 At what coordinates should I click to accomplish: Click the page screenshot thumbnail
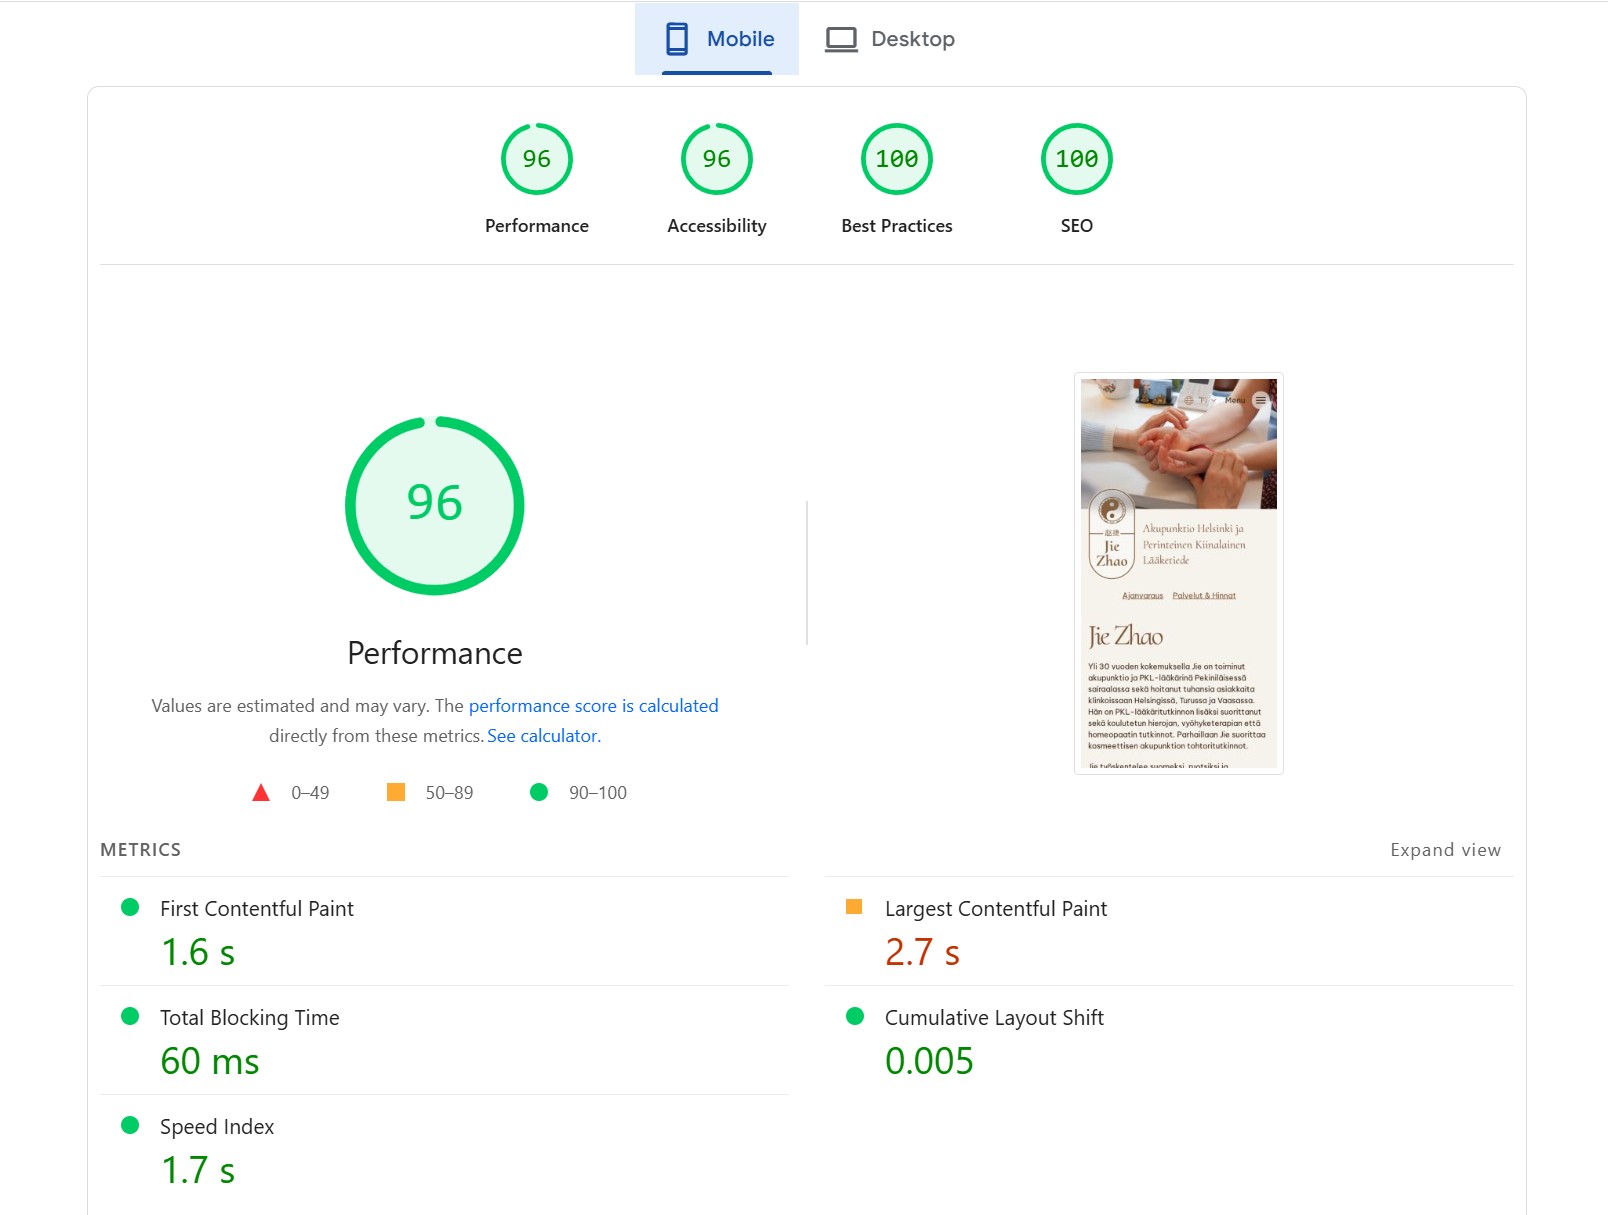pos(1178,573)
